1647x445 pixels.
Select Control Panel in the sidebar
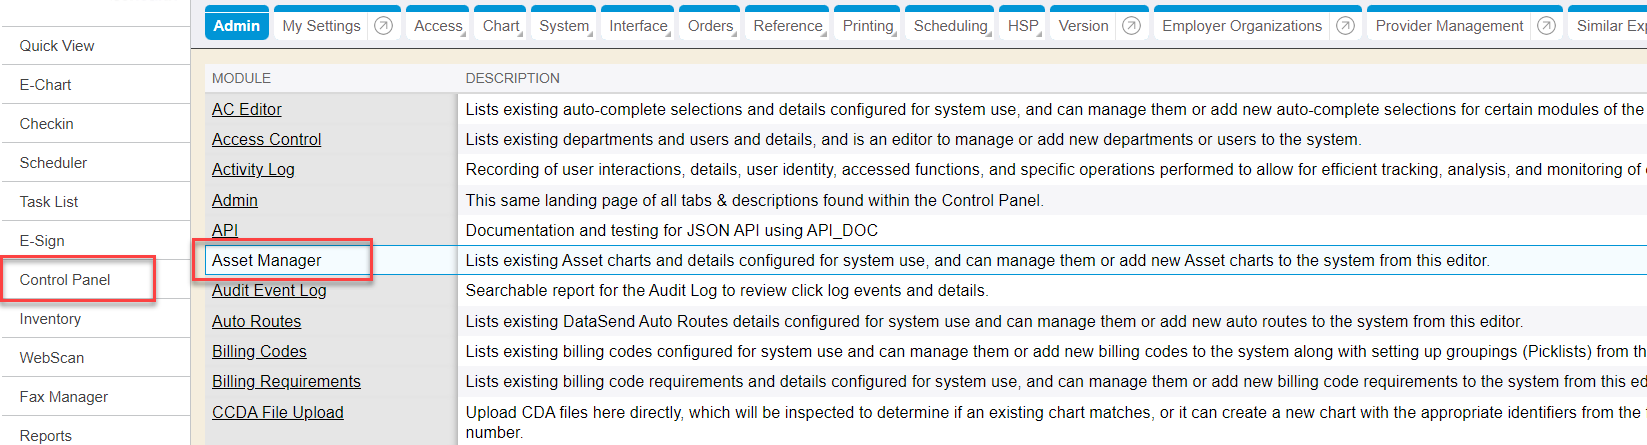65,280
